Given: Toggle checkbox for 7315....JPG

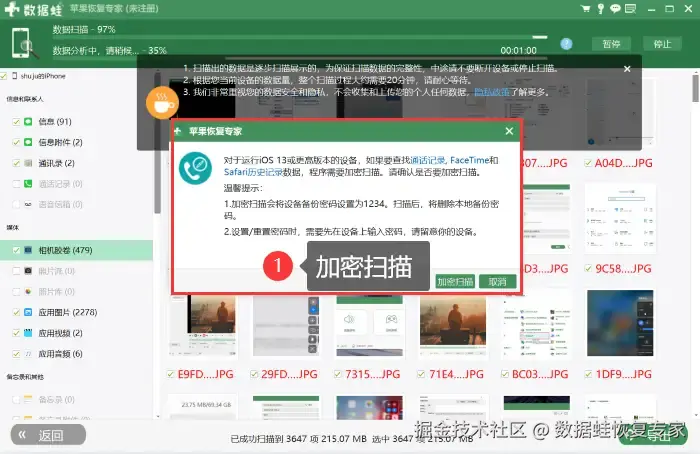Looking at the screenshot, I should 338,374.
